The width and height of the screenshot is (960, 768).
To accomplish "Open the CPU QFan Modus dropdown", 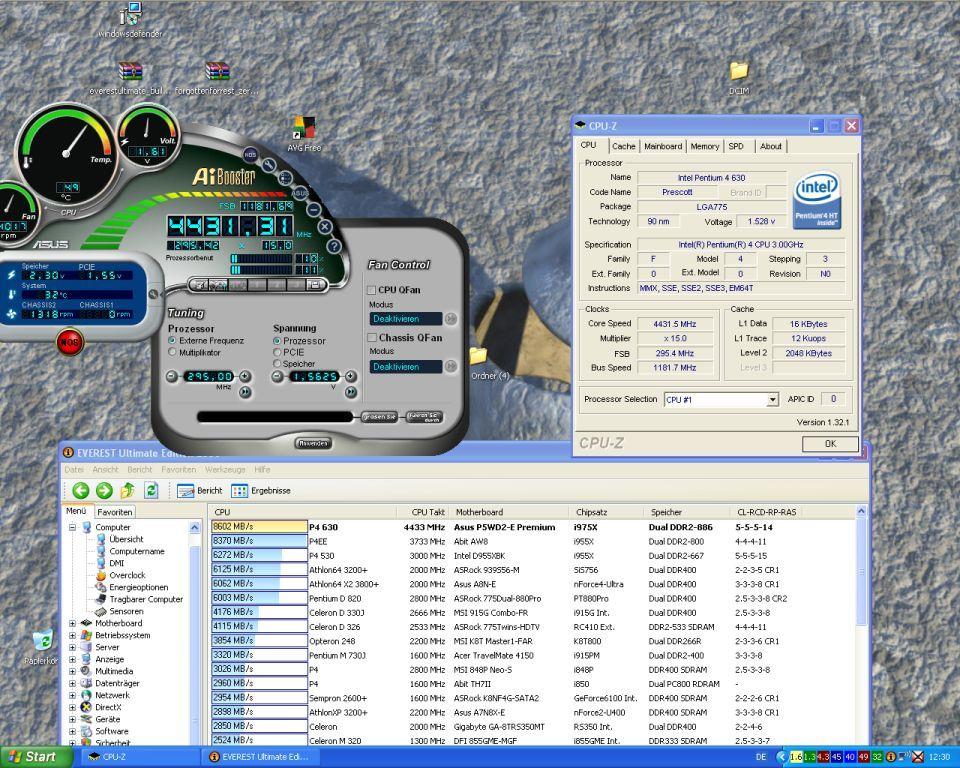I will click(451, 319).
